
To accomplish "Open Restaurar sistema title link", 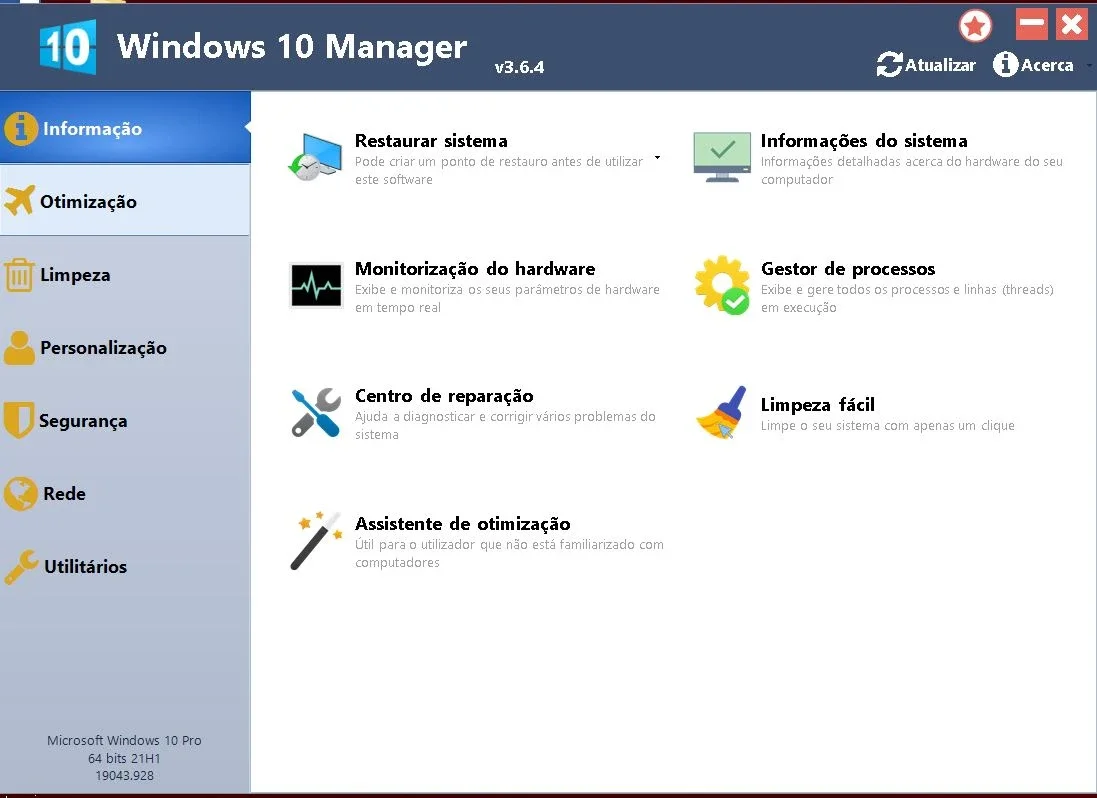I will tap(431, 141).
